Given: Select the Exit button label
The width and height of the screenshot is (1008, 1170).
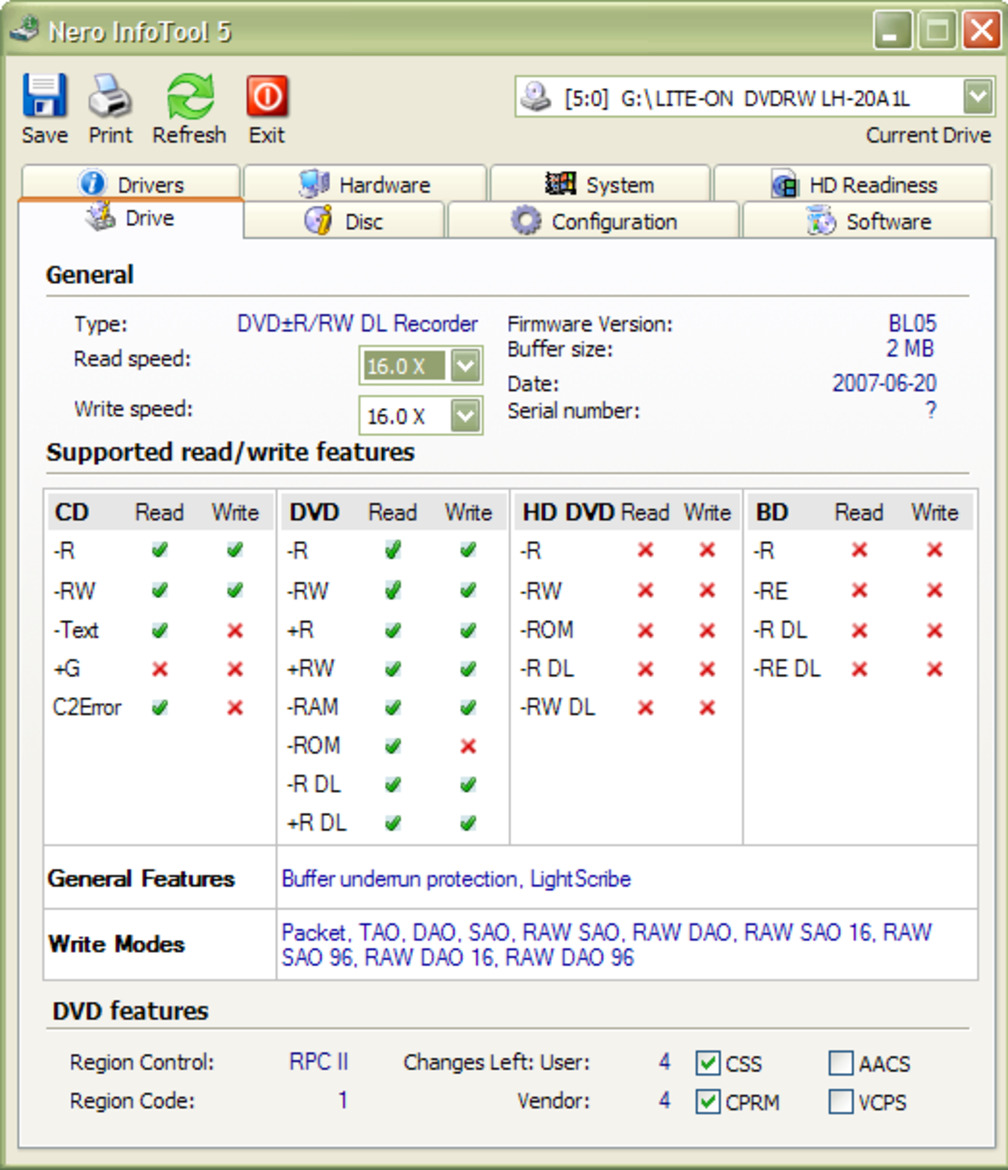Looking at the screenshot, I should point(266,135).
